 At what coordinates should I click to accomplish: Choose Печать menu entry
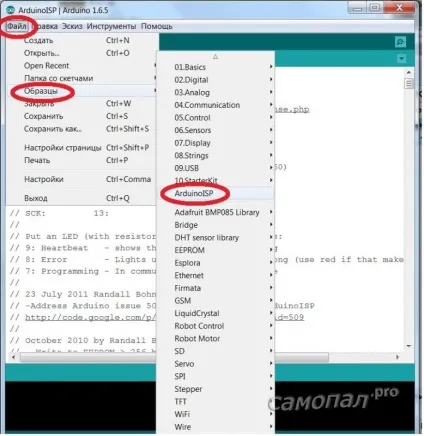pyautogui.click(x=82, y=160)
